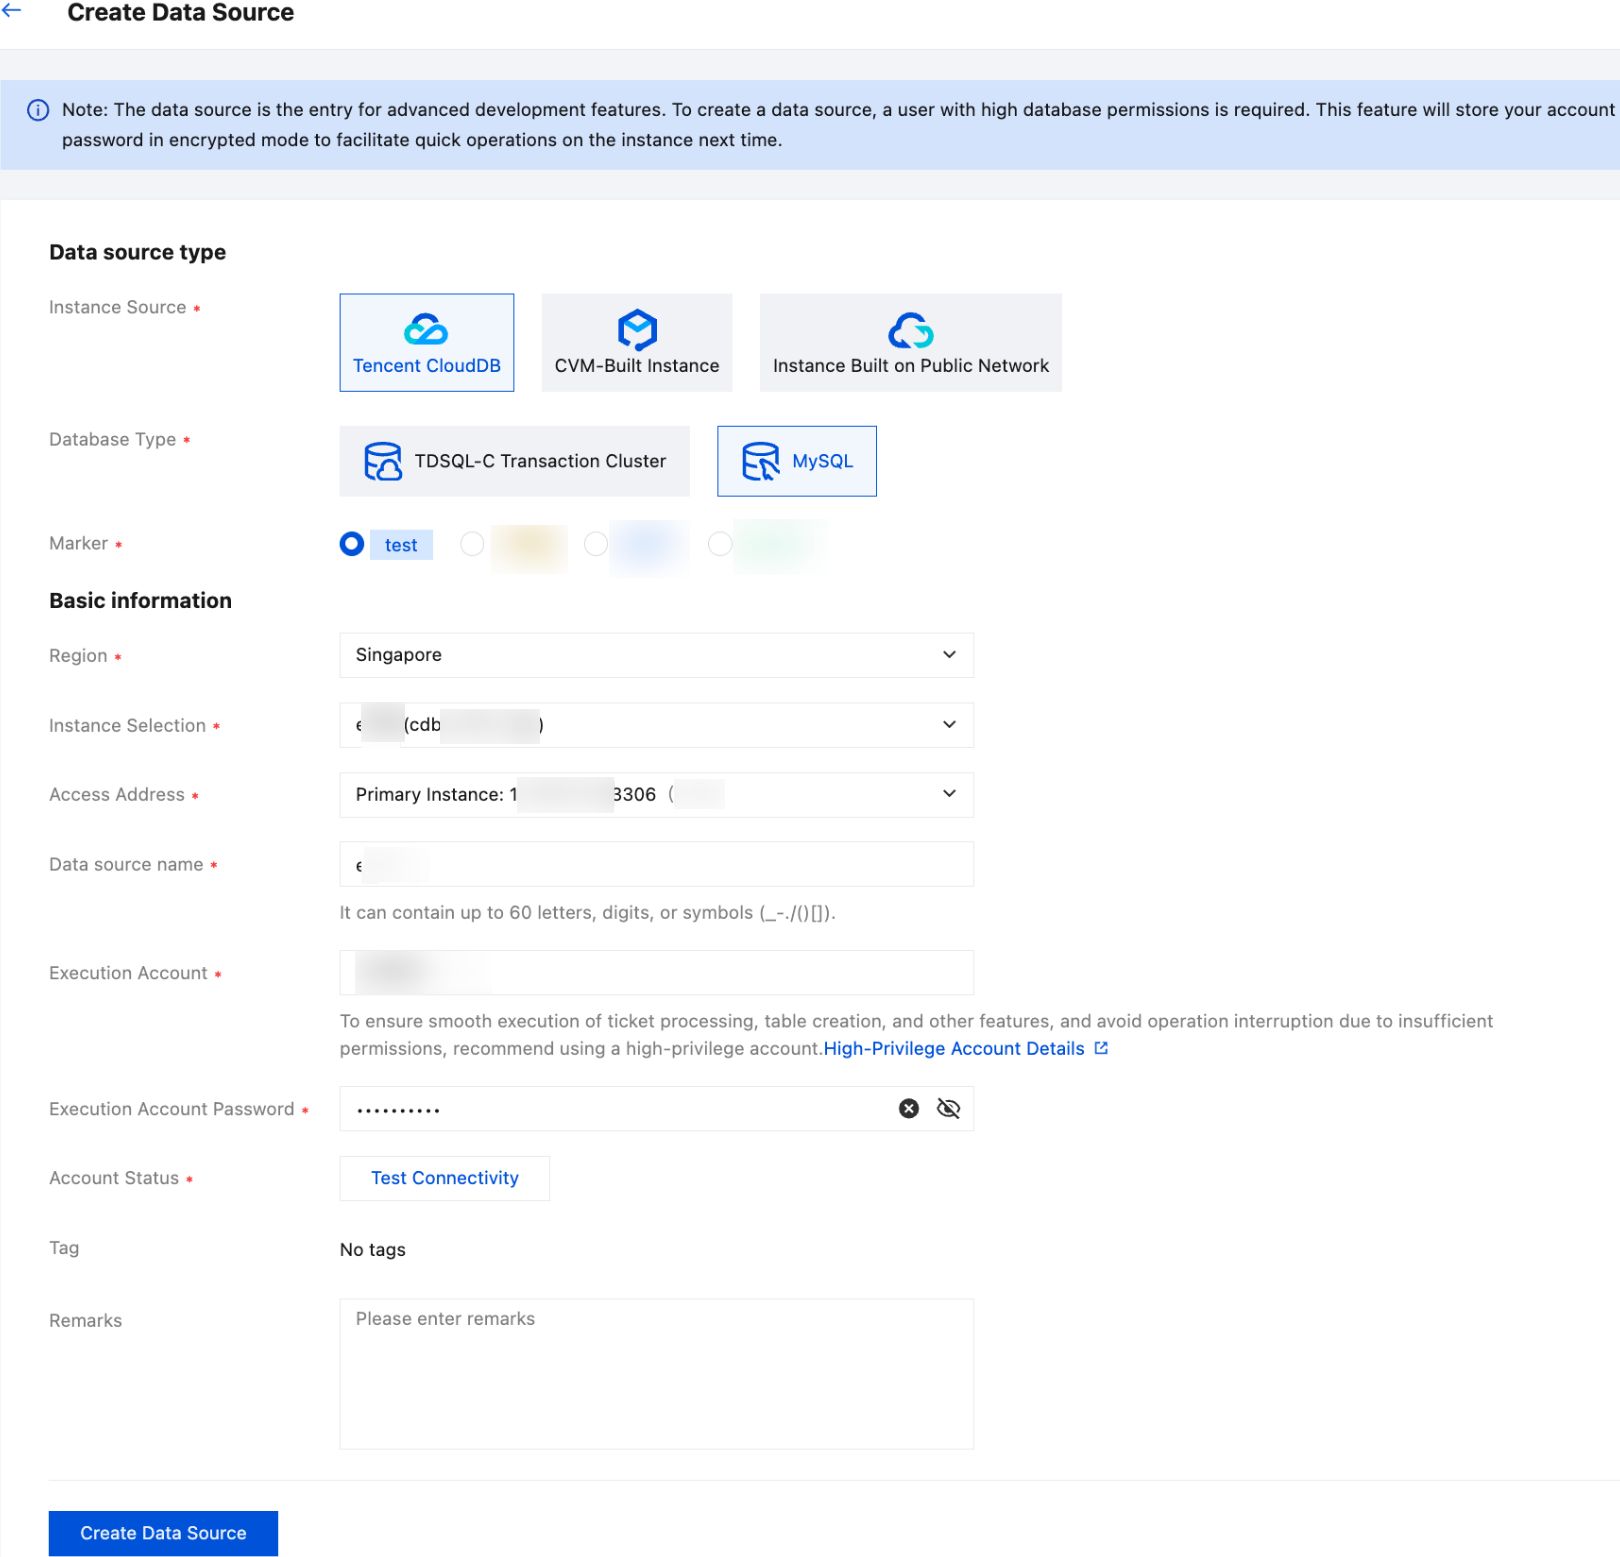Click the No tags text
Image resolution: width=1620 pixels, height=1557 pixels.
(x=373, y=1250)
